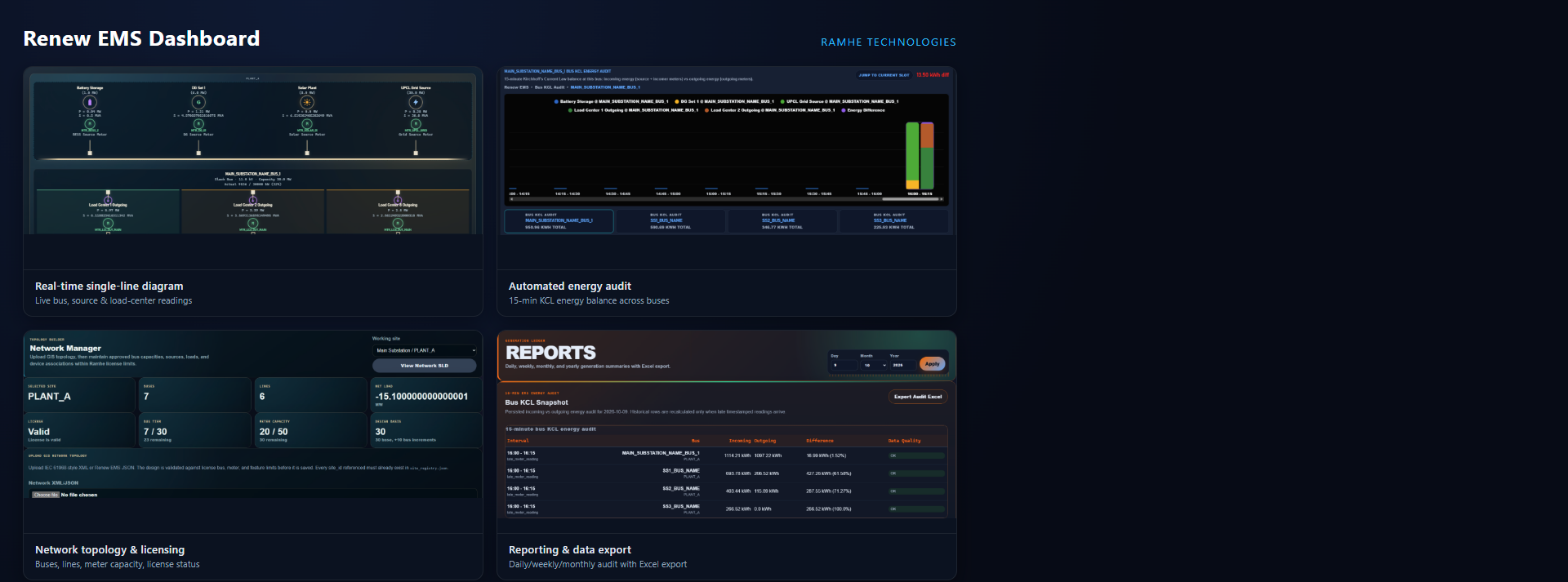This screenshot has width=1568, height=582.
Task: Toggle Battery Storage legend dot in chart
Action: click(556, 101)
